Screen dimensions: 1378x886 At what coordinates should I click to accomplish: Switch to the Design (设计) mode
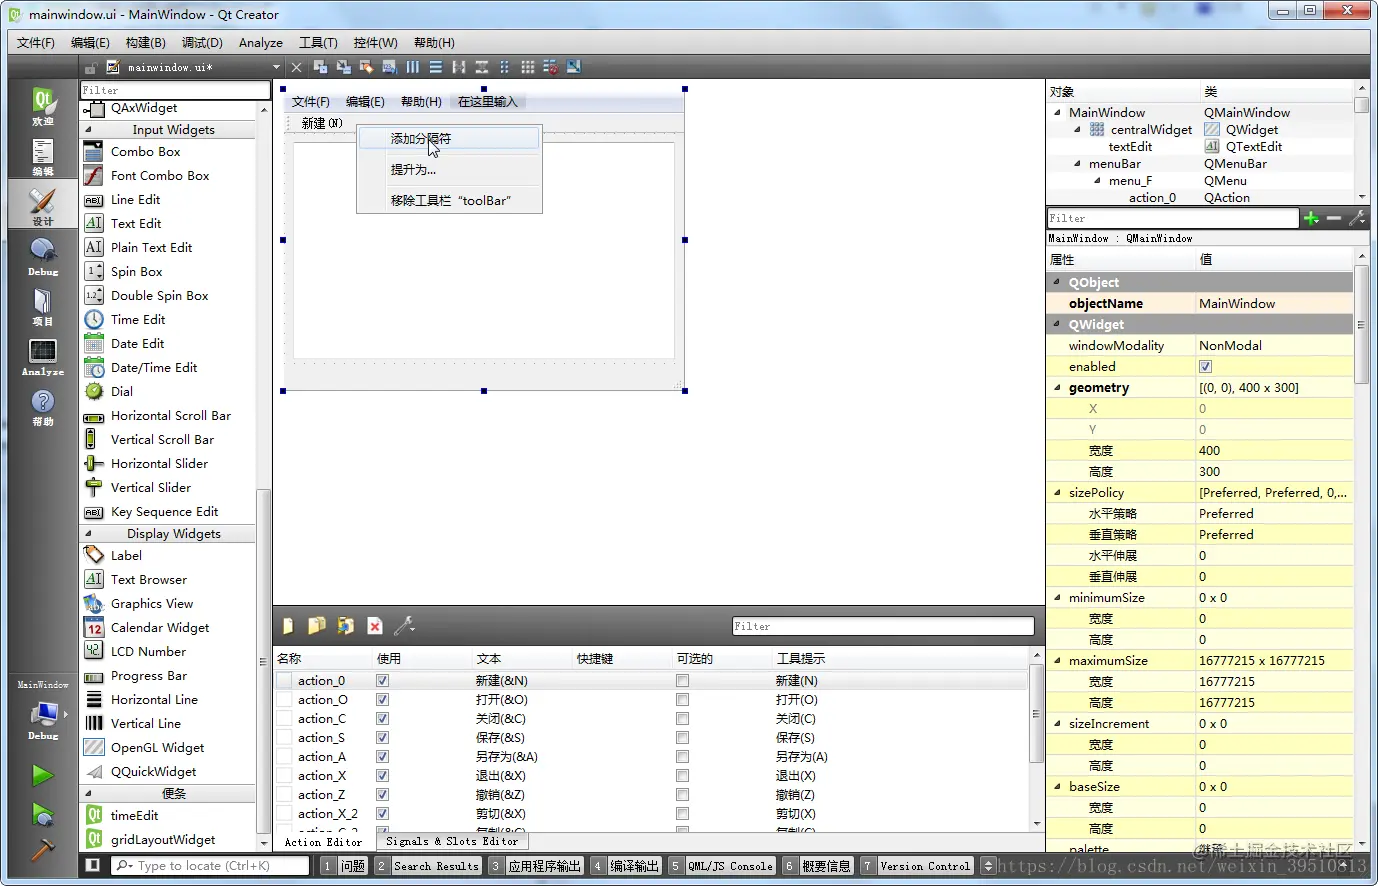pos(43,206)
